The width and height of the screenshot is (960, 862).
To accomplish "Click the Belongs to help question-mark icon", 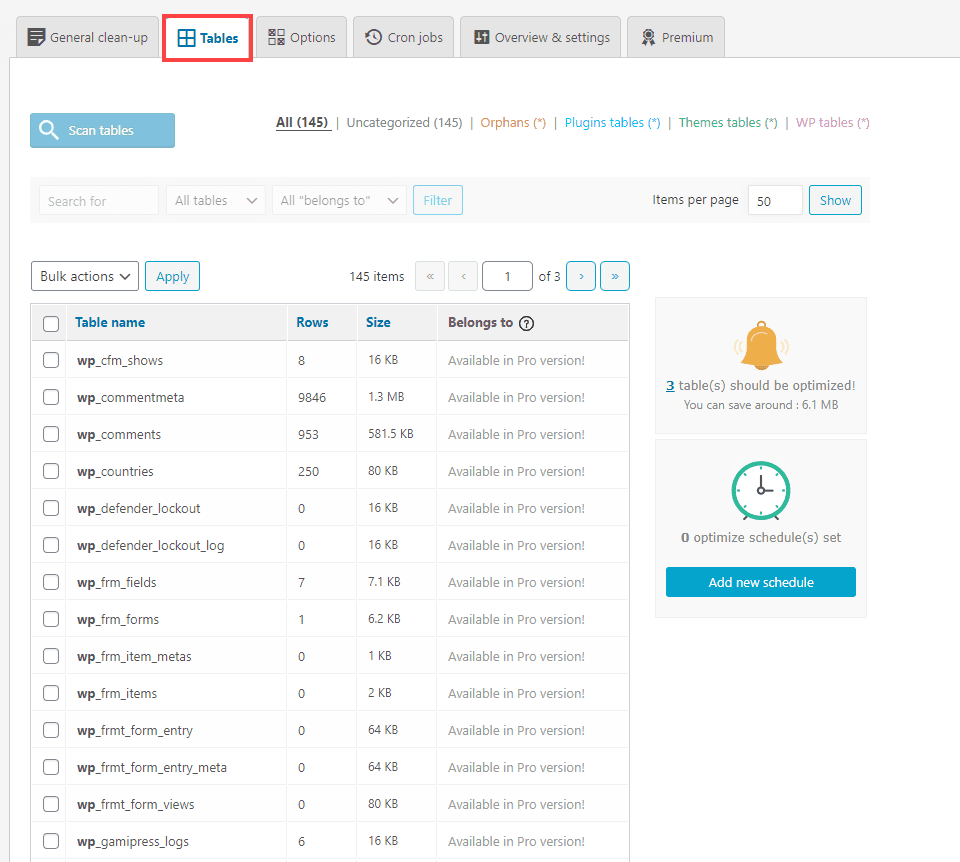I will [x=527, y=323].
